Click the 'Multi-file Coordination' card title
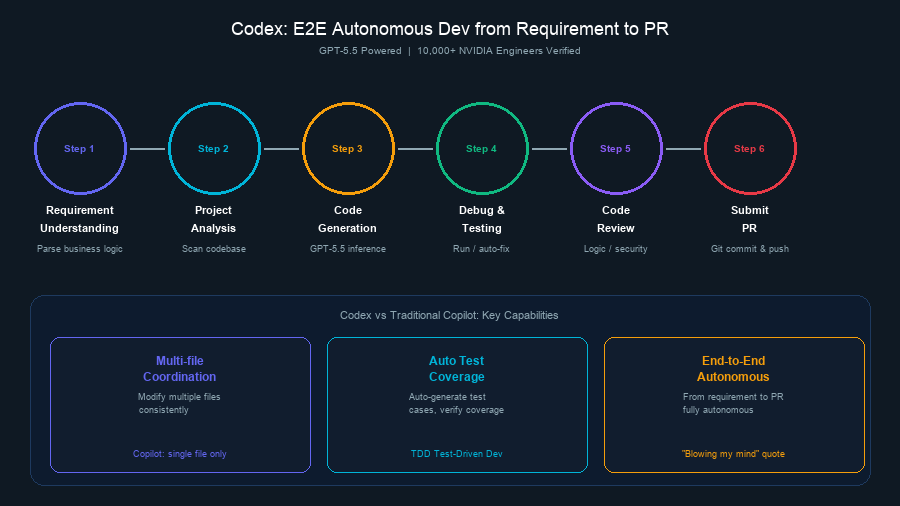The image size is (900, 506). (180, 369)
